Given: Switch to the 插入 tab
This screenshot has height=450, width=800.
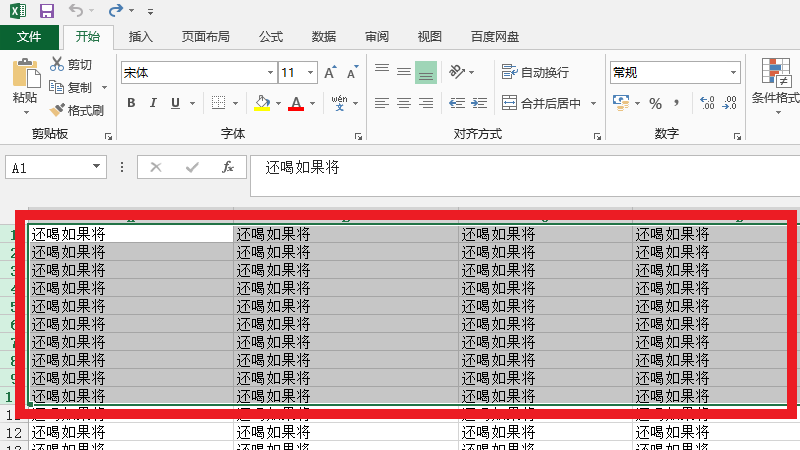Looking at the screenshot, I should click(x=140, y=37).
